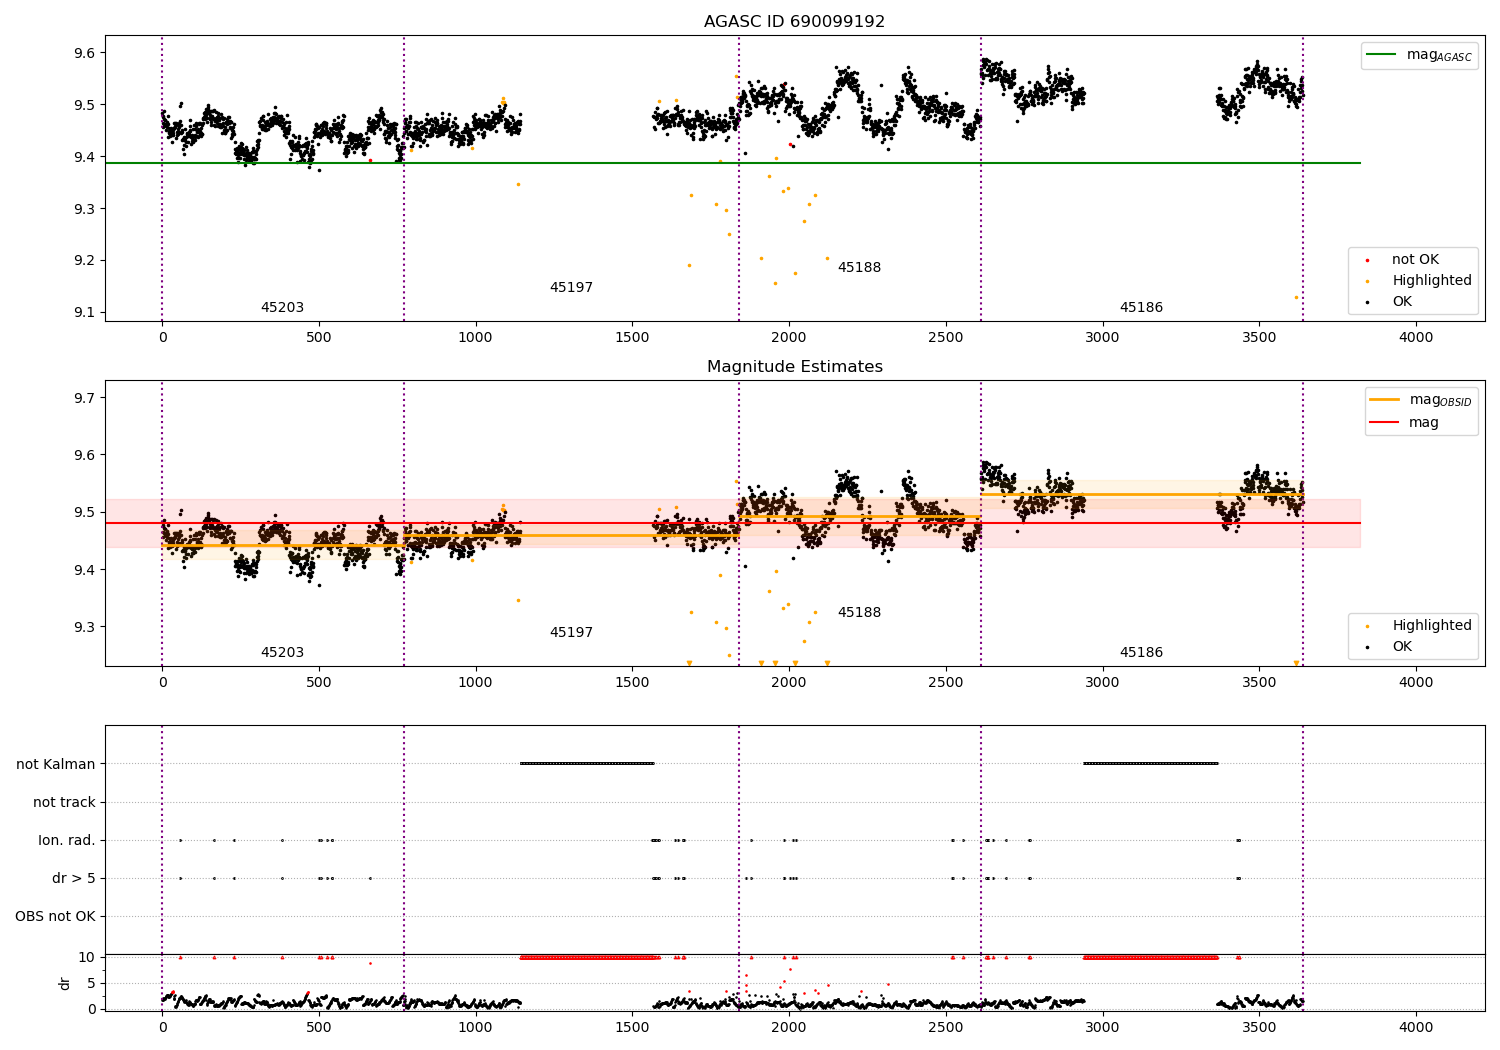Screen dimensions: 1500x1050
Task: Click red line sample beside 'mag' legend entry
Action: pyautogui.click(x=1385, y=423)
